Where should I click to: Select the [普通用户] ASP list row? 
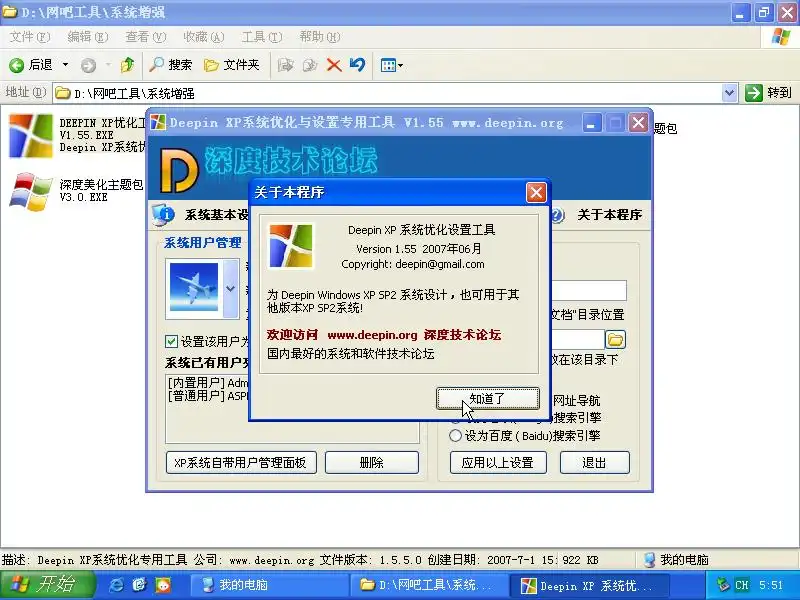click(208, 395)
